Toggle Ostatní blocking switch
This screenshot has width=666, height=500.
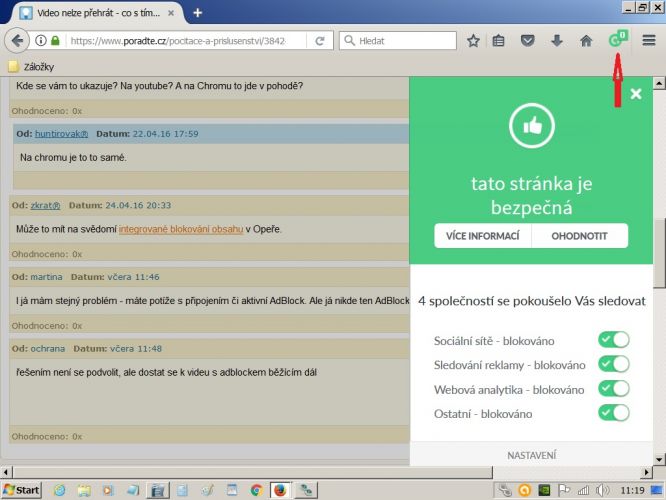tap(613, 413)
